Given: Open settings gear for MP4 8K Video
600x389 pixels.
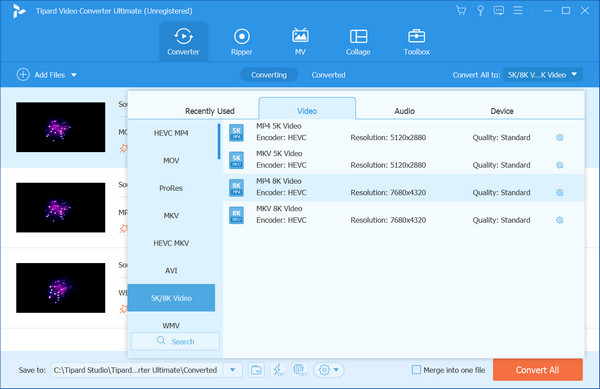Looking at the screenshot, I should point(559,192).
